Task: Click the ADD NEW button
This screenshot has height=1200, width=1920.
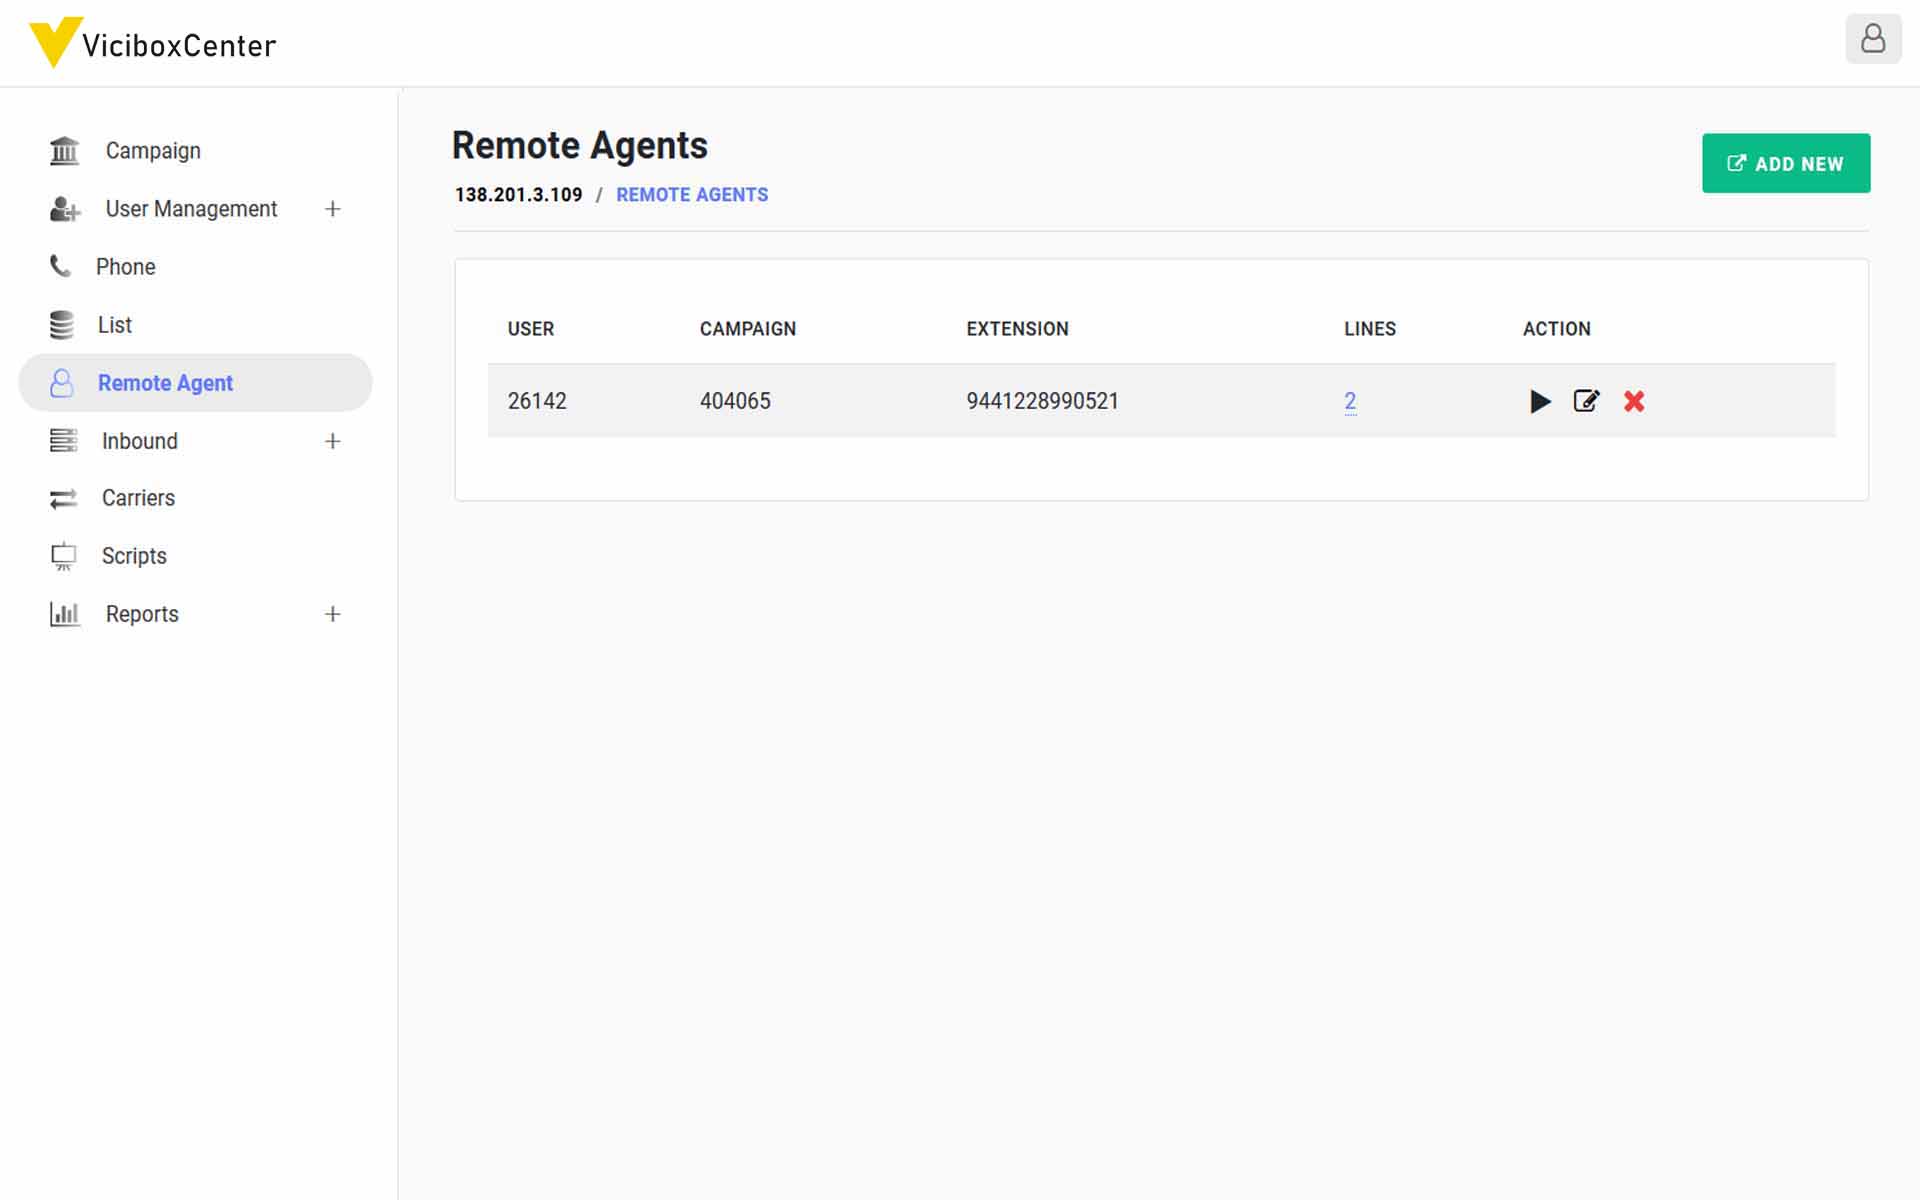Action: 1786,162
